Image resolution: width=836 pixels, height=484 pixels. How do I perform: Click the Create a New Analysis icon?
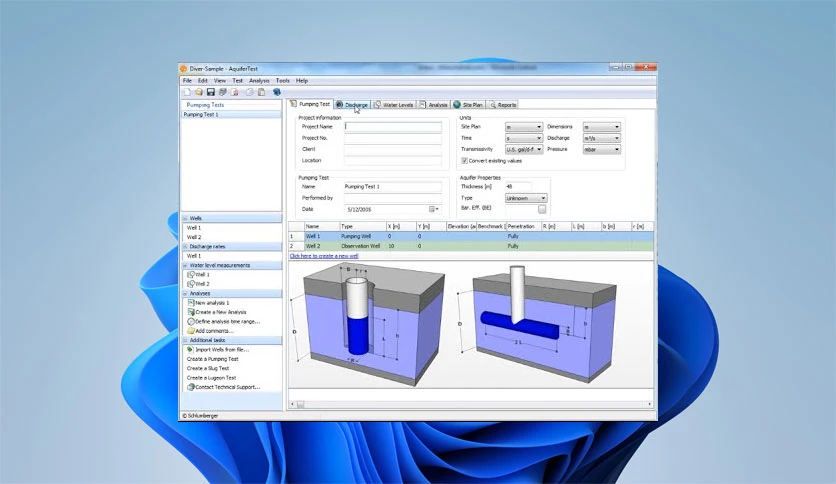[191, 312]
